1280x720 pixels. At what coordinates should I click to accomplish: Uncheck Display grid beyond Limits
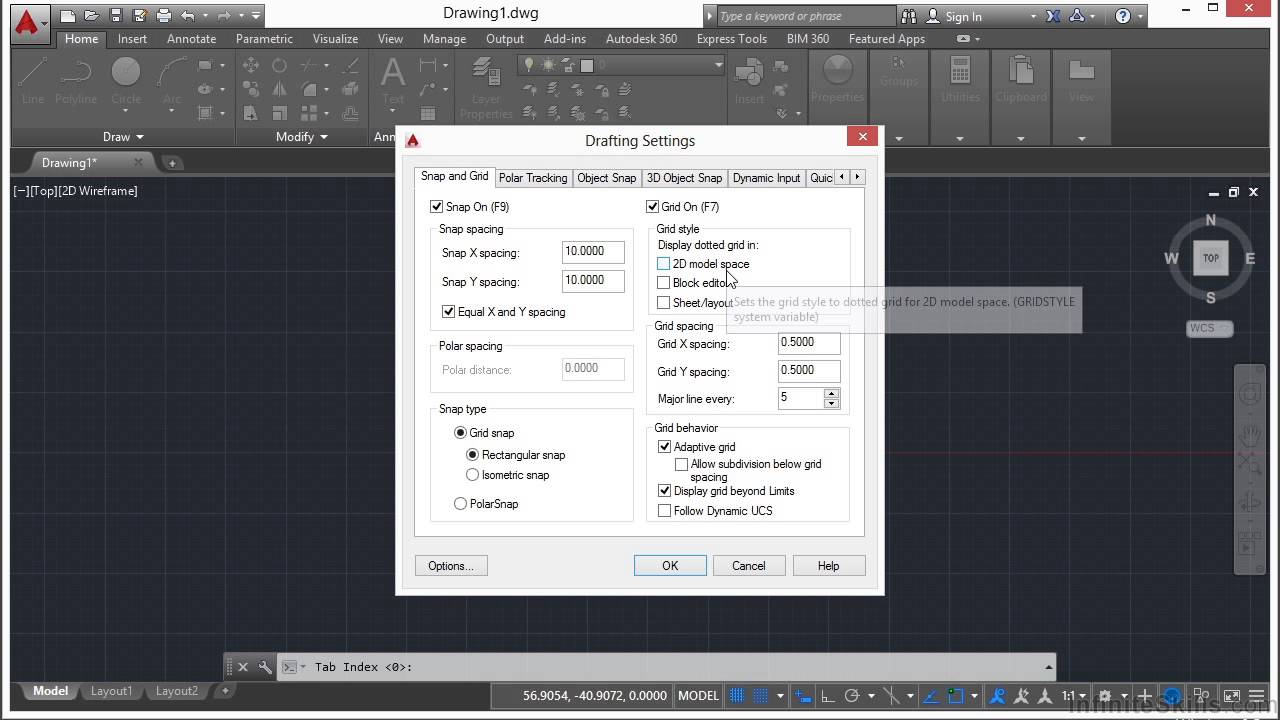tap(665, 491)
